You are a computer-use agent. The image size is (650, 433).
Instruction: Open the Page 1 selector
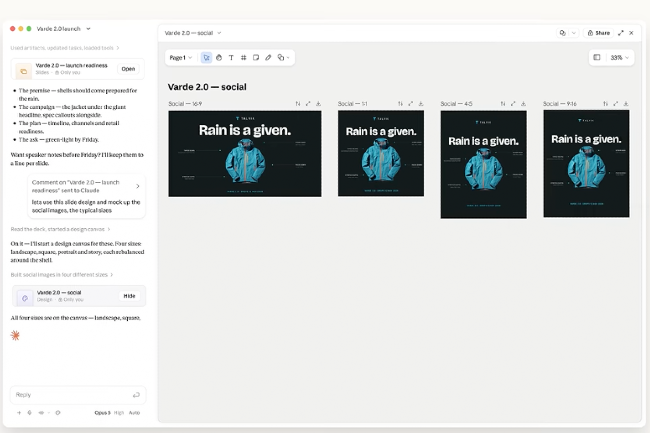181,58
